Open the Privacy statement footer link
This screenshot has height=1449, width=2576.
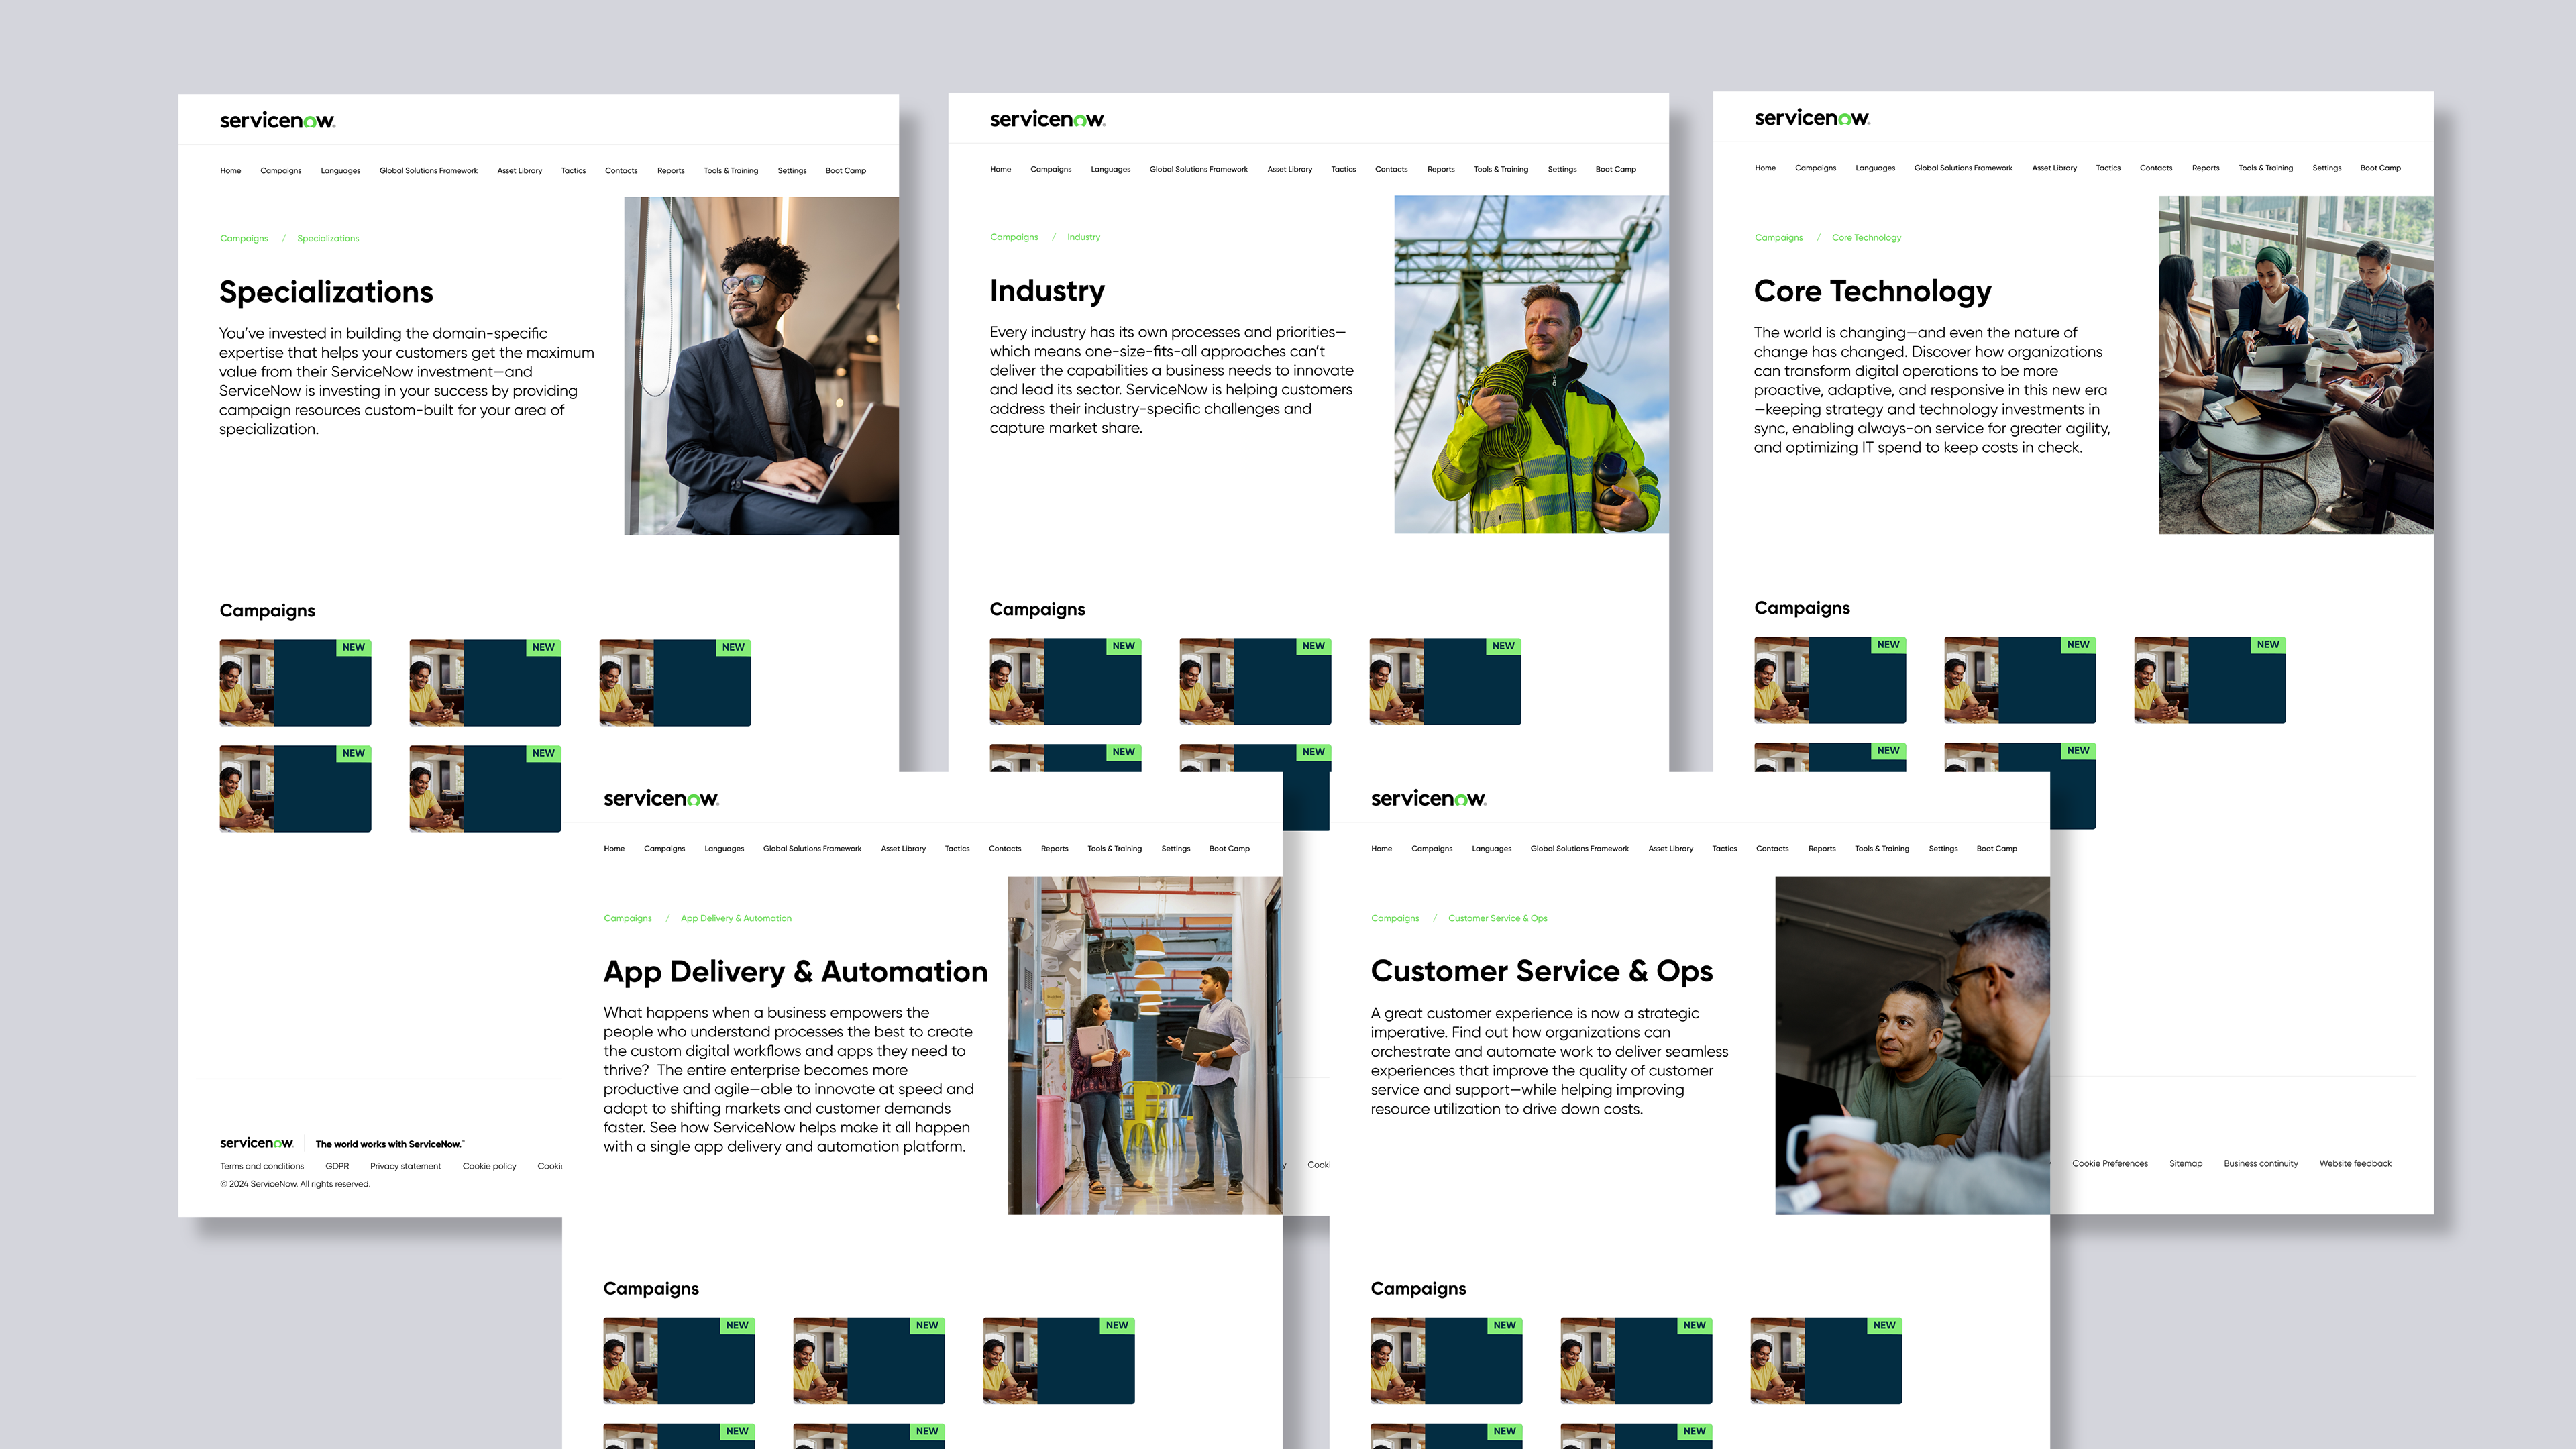click(405, 1166)
